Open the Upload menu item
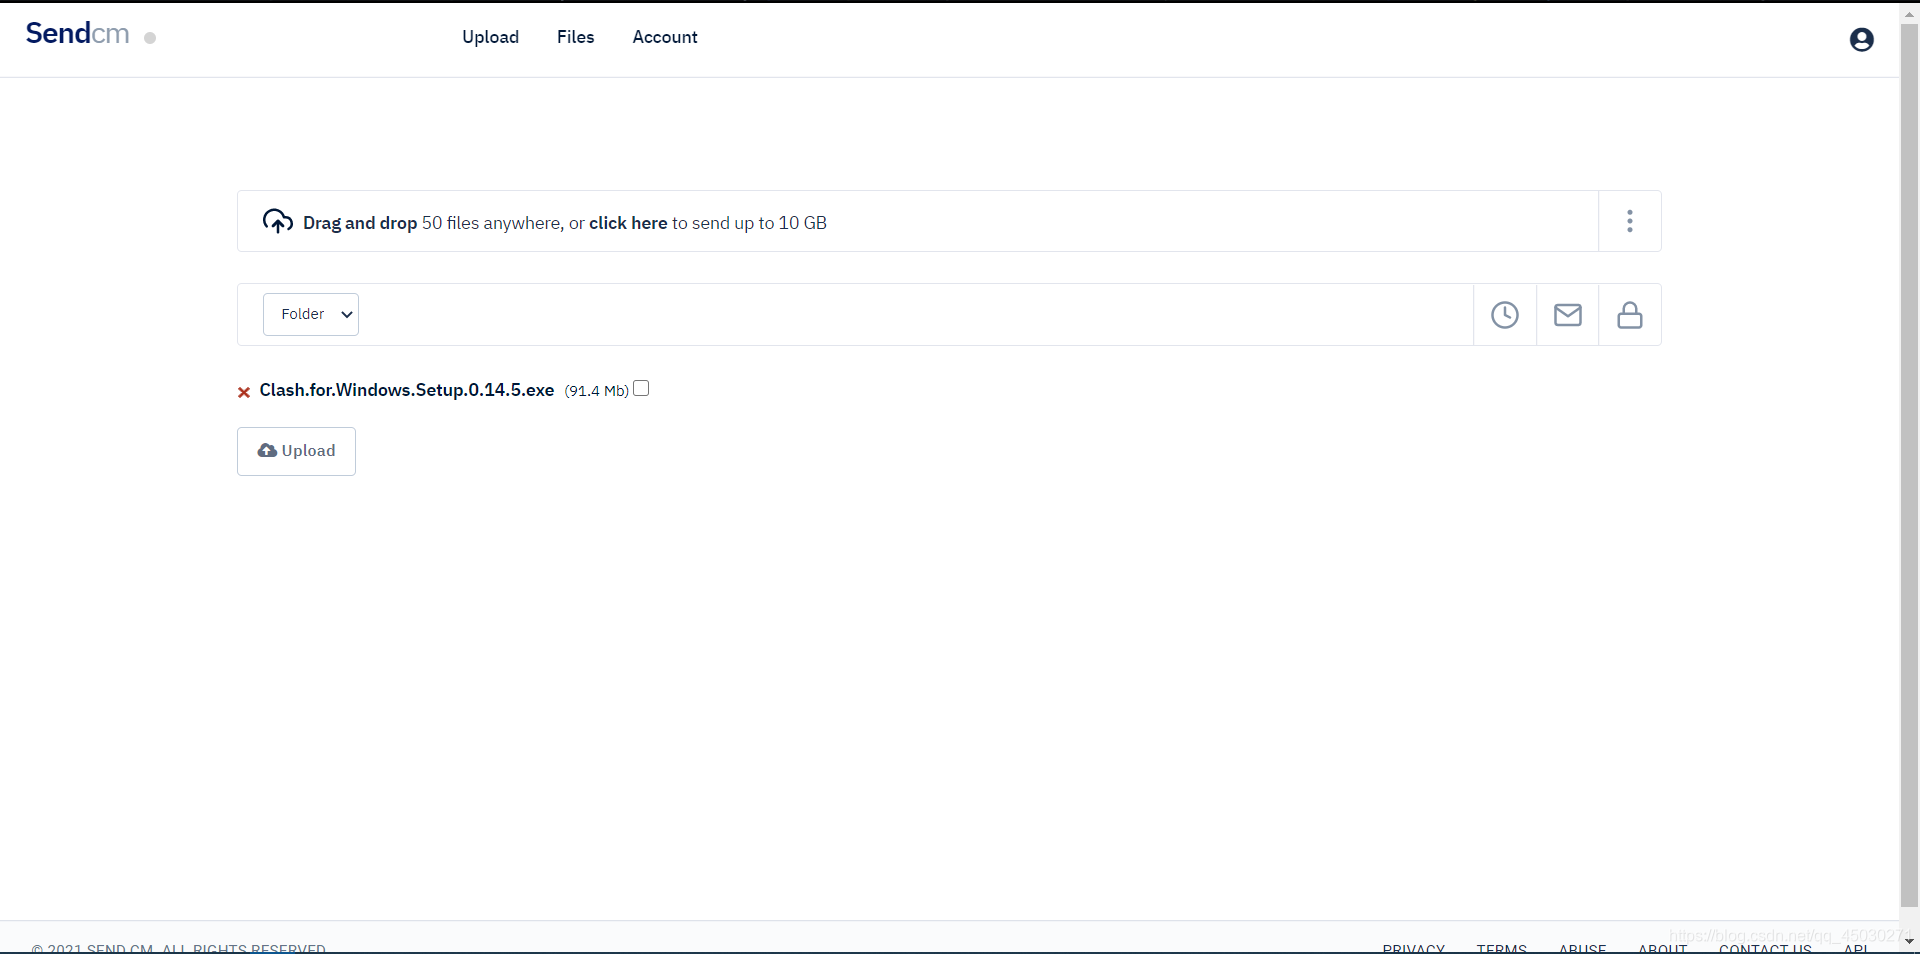The height and width of the screenshot is (954, 1920). pos(490,37)
